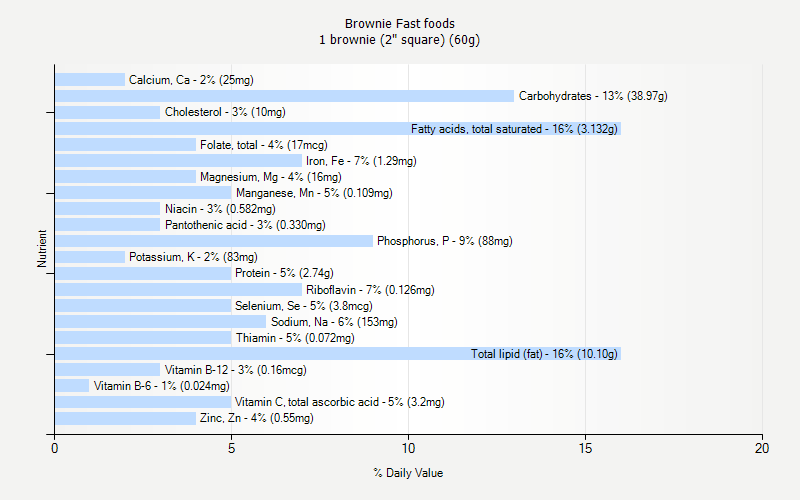800x500 pixels.
Task: Click Vitamin B-12 - 3% (0.16mcg) label
Action: click(x=236, y=370)
